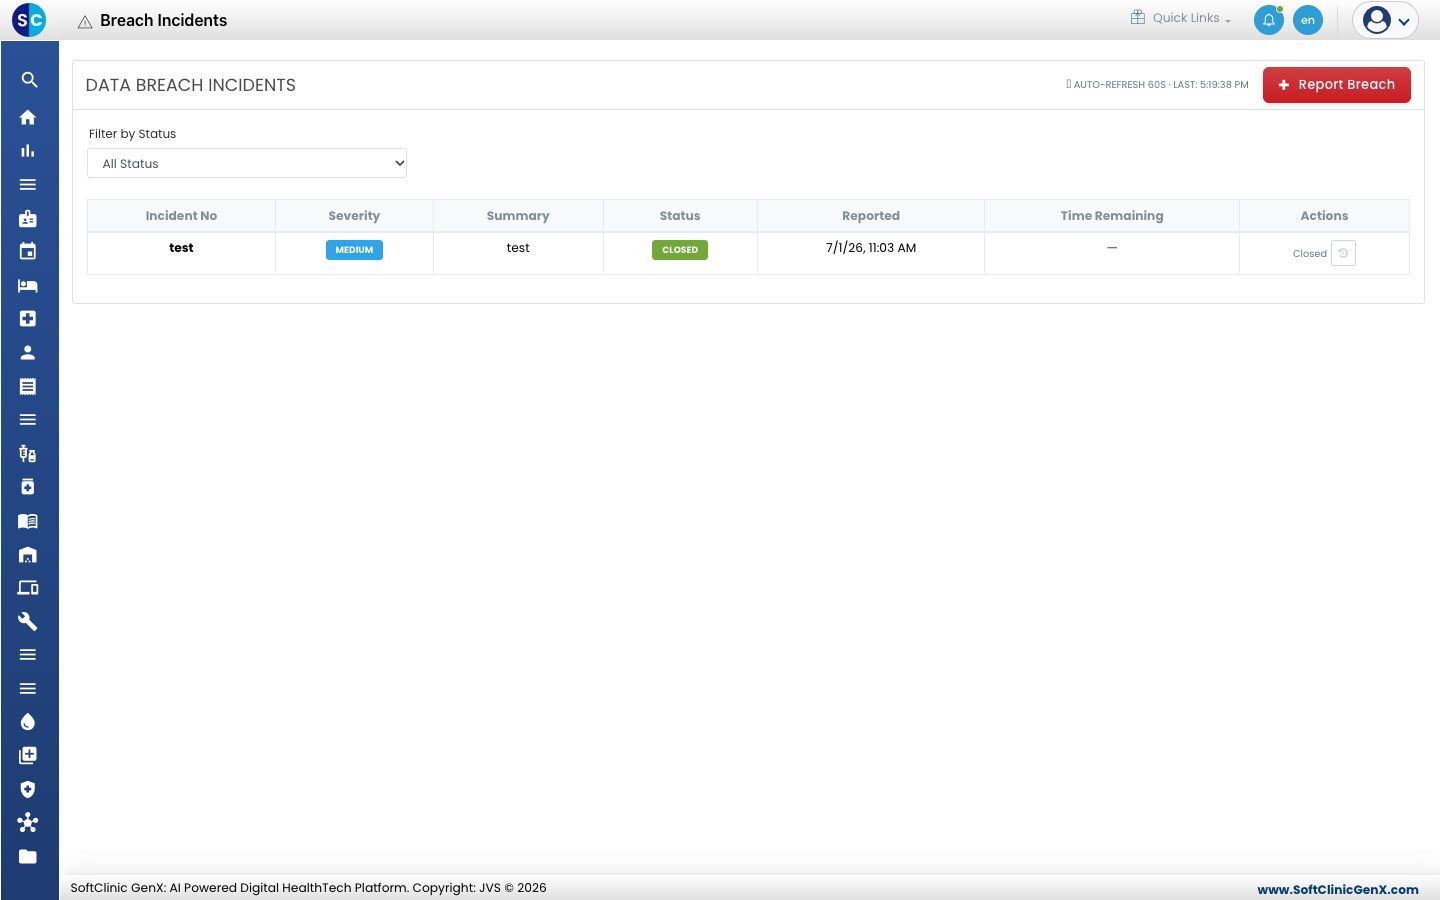Click the blood drop sidebar icon
Image resolution: width=1440 pixels, height=900 pixels.
(x=28, y=722)
